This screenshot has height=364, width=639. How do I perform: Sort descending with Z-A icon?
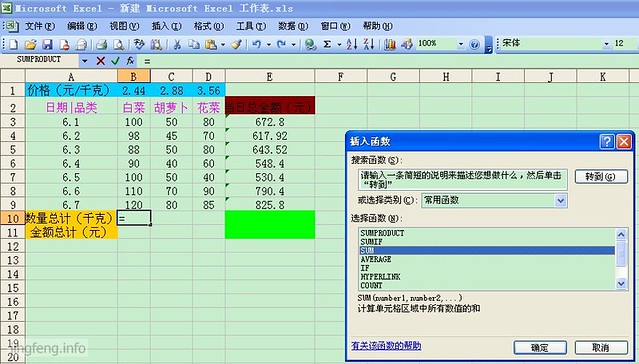369,44
